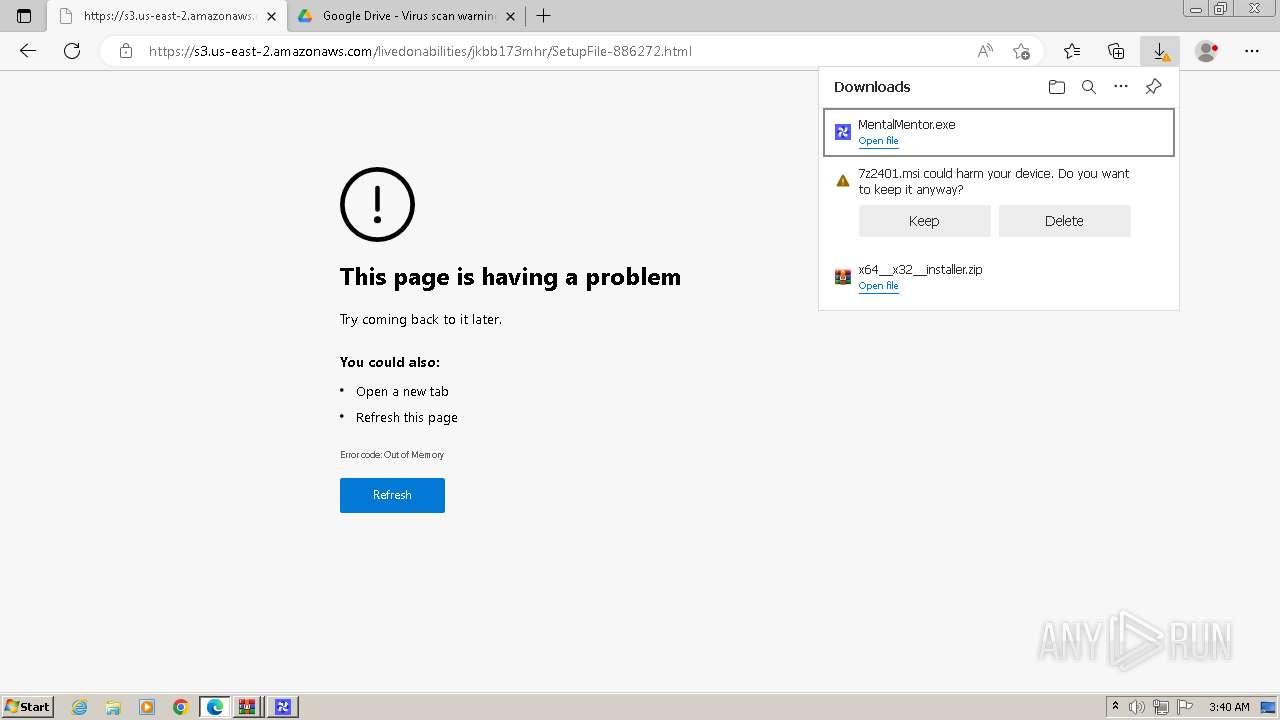Image resolution: width=1280 pixels, height=720 pixels.
Task: Pin the Downloads panel
Action: tap(1153, 87)
